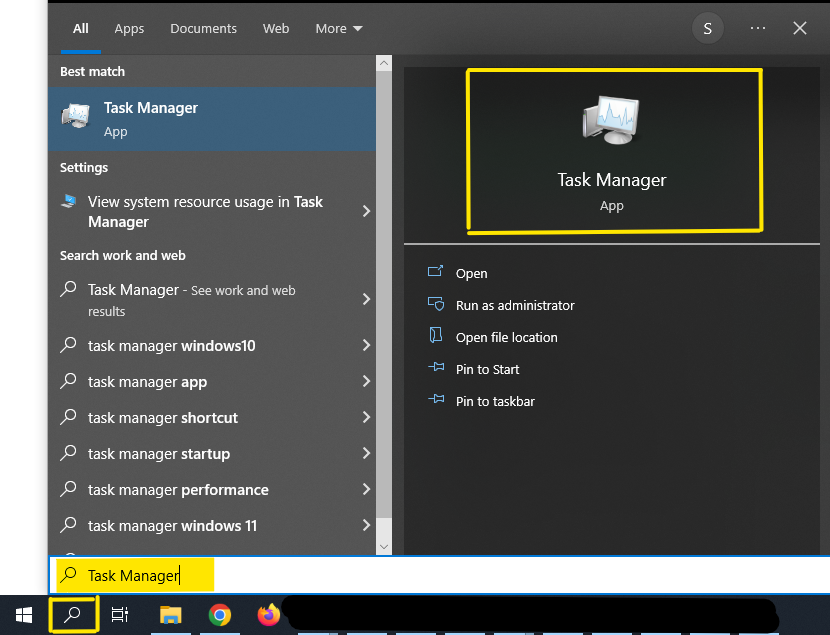Select Pin to taskbar

click(495, 402)
